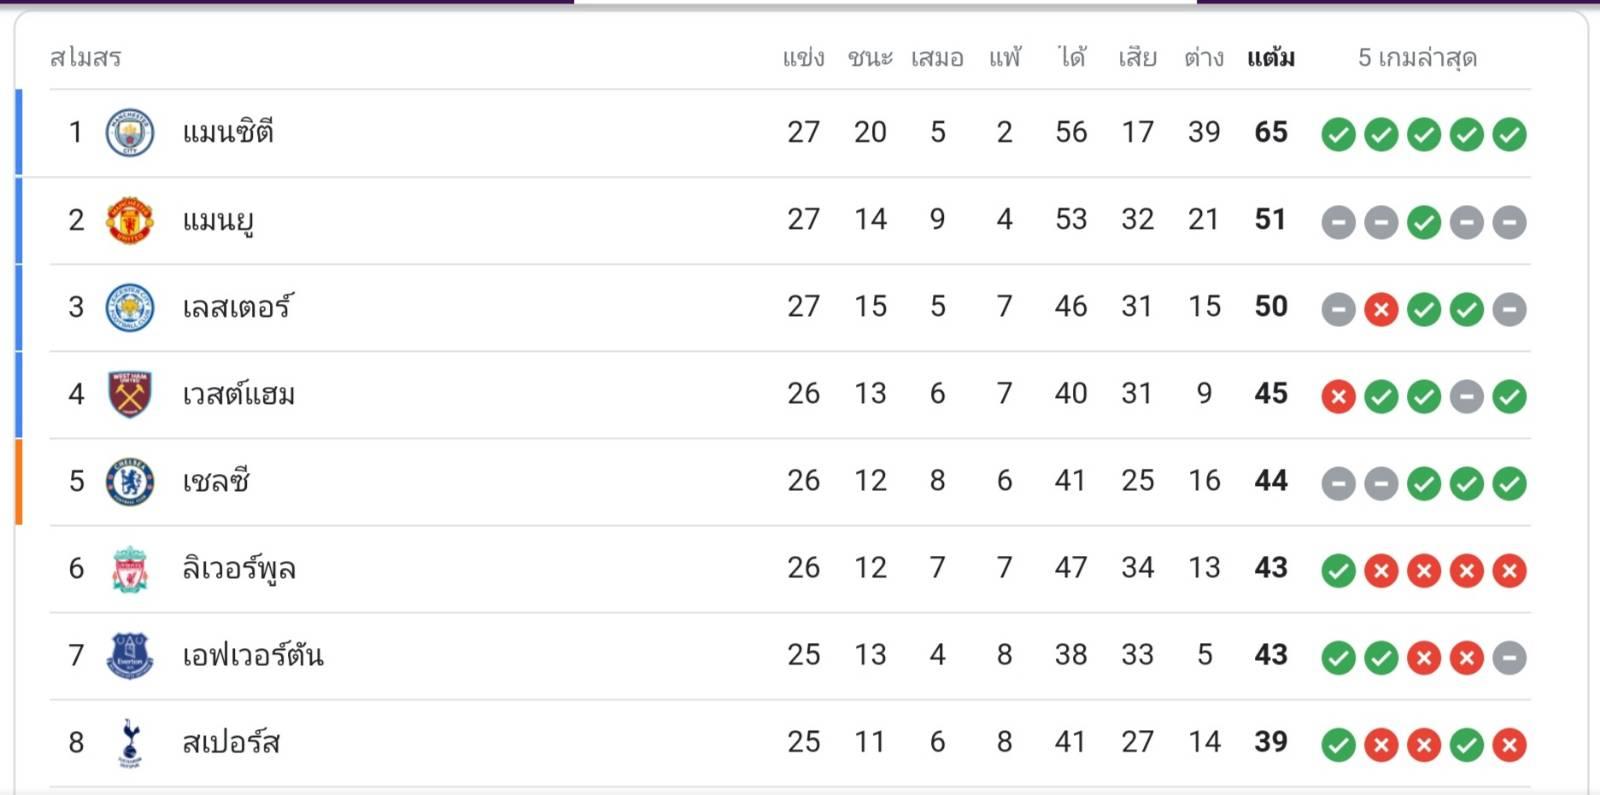Click the Manchester City club crest
The image size is (1600, 795).
pos(130,133)
